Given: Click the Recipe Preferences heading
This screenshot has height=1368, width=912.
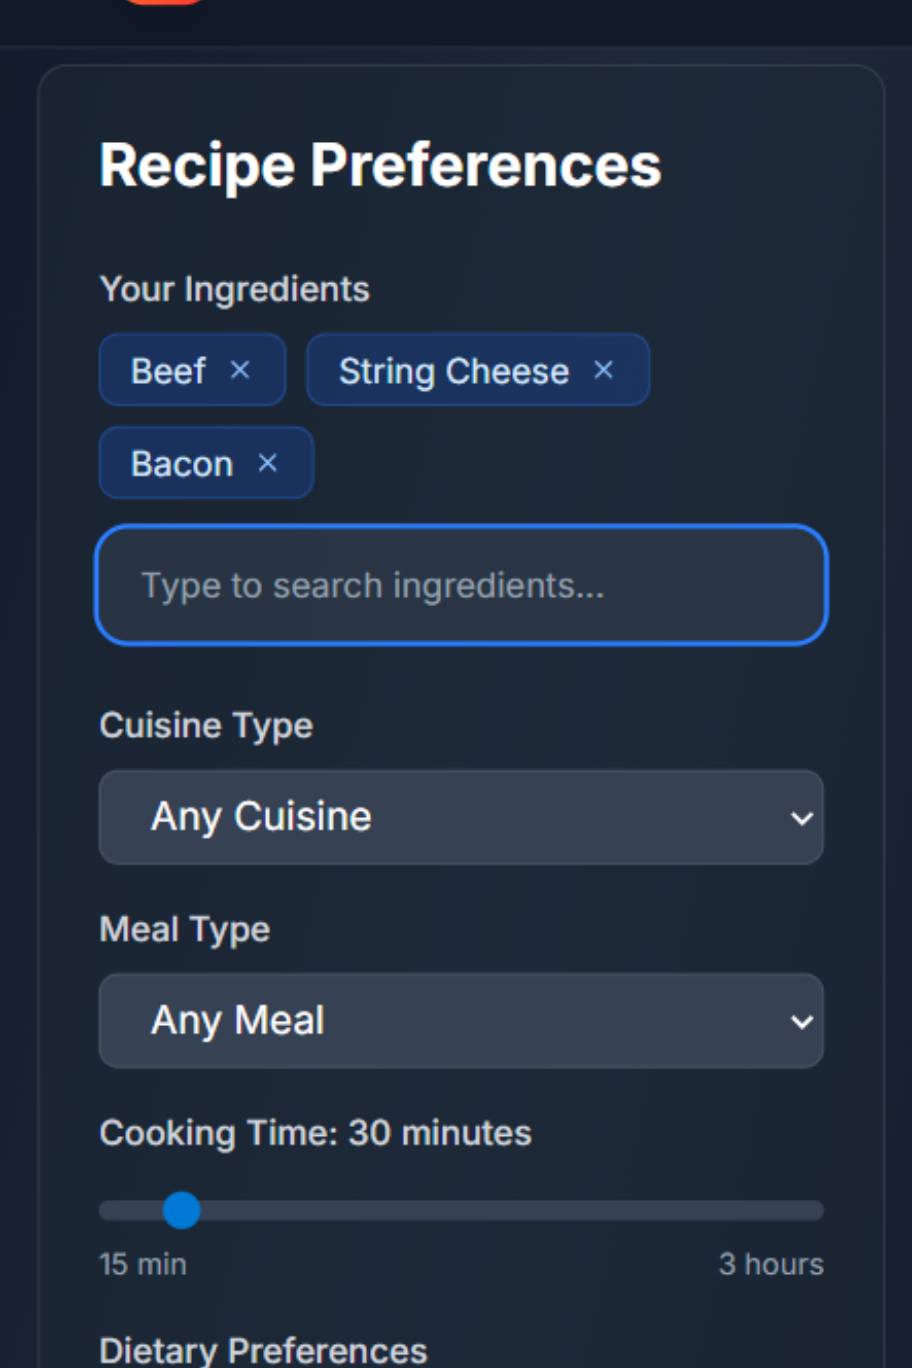Looking at the screenshot, I should (380, 165).
